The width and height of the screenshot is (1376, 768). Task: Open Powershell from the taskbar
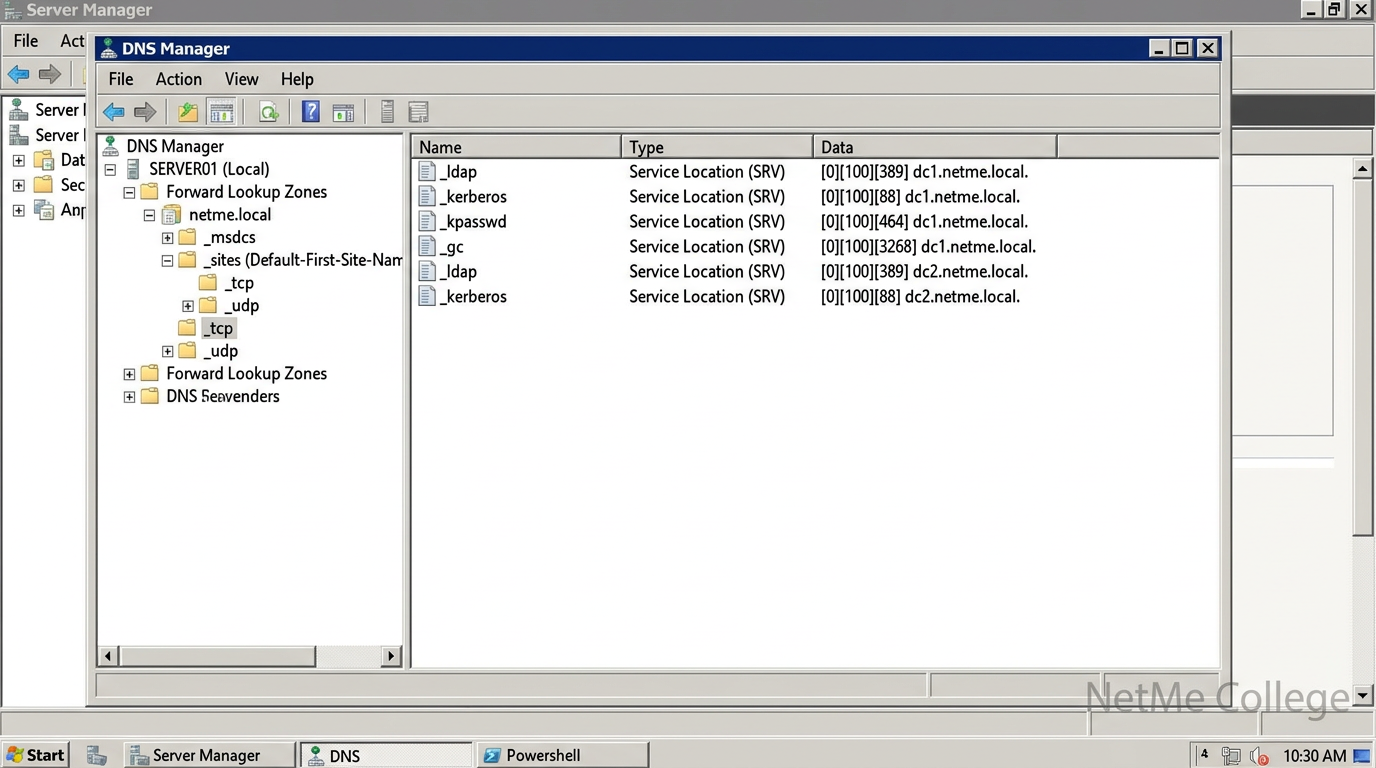point(563,755)
